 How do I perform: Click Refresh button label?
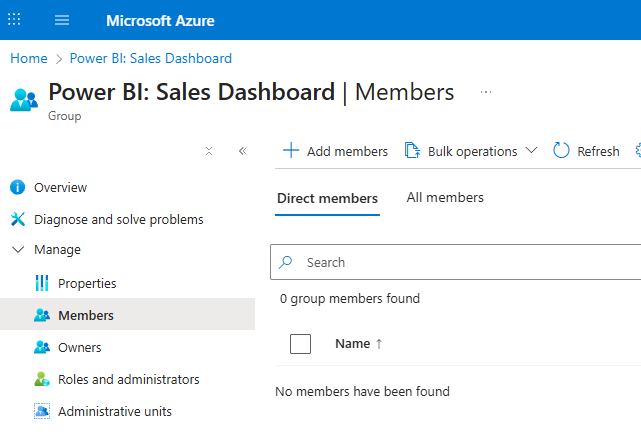pyautogui.click(x=598, y=152)
